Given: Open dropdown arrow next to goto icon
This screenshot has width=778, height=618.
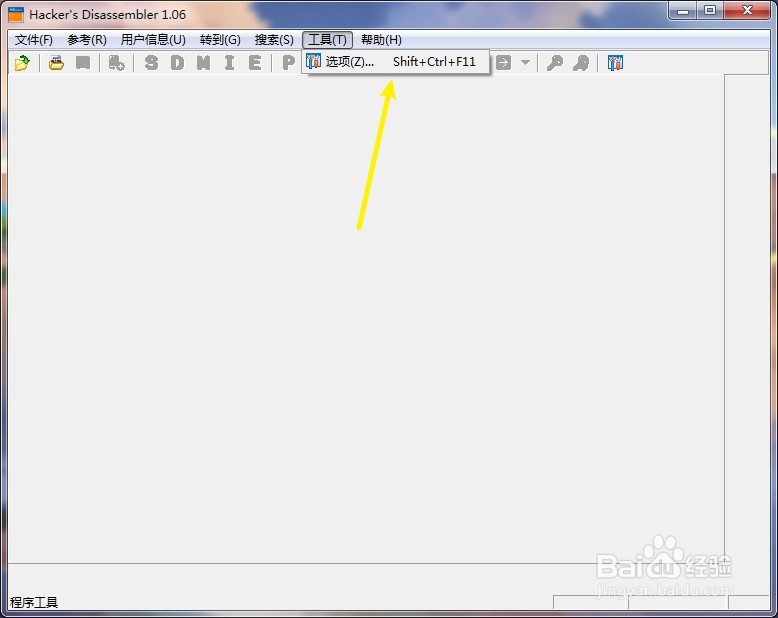Looking at the screenshot, I should (x=525, y=63).
